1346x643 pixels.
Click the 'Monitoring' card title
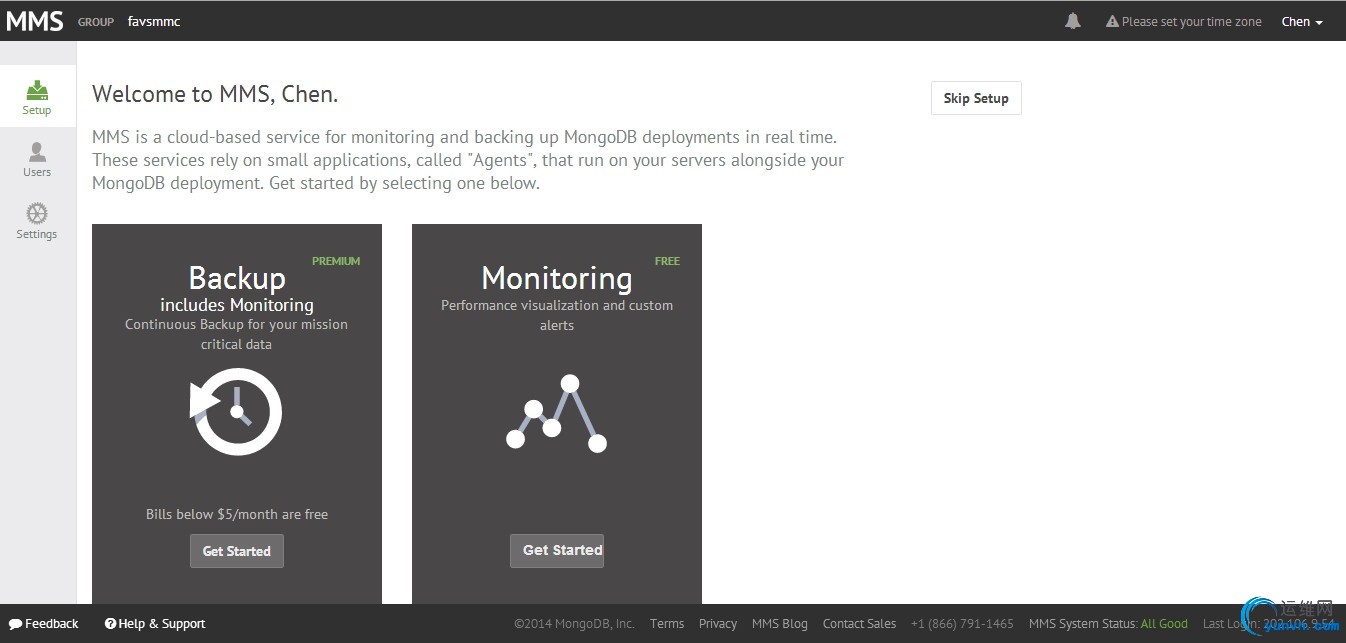click(557, 278)
